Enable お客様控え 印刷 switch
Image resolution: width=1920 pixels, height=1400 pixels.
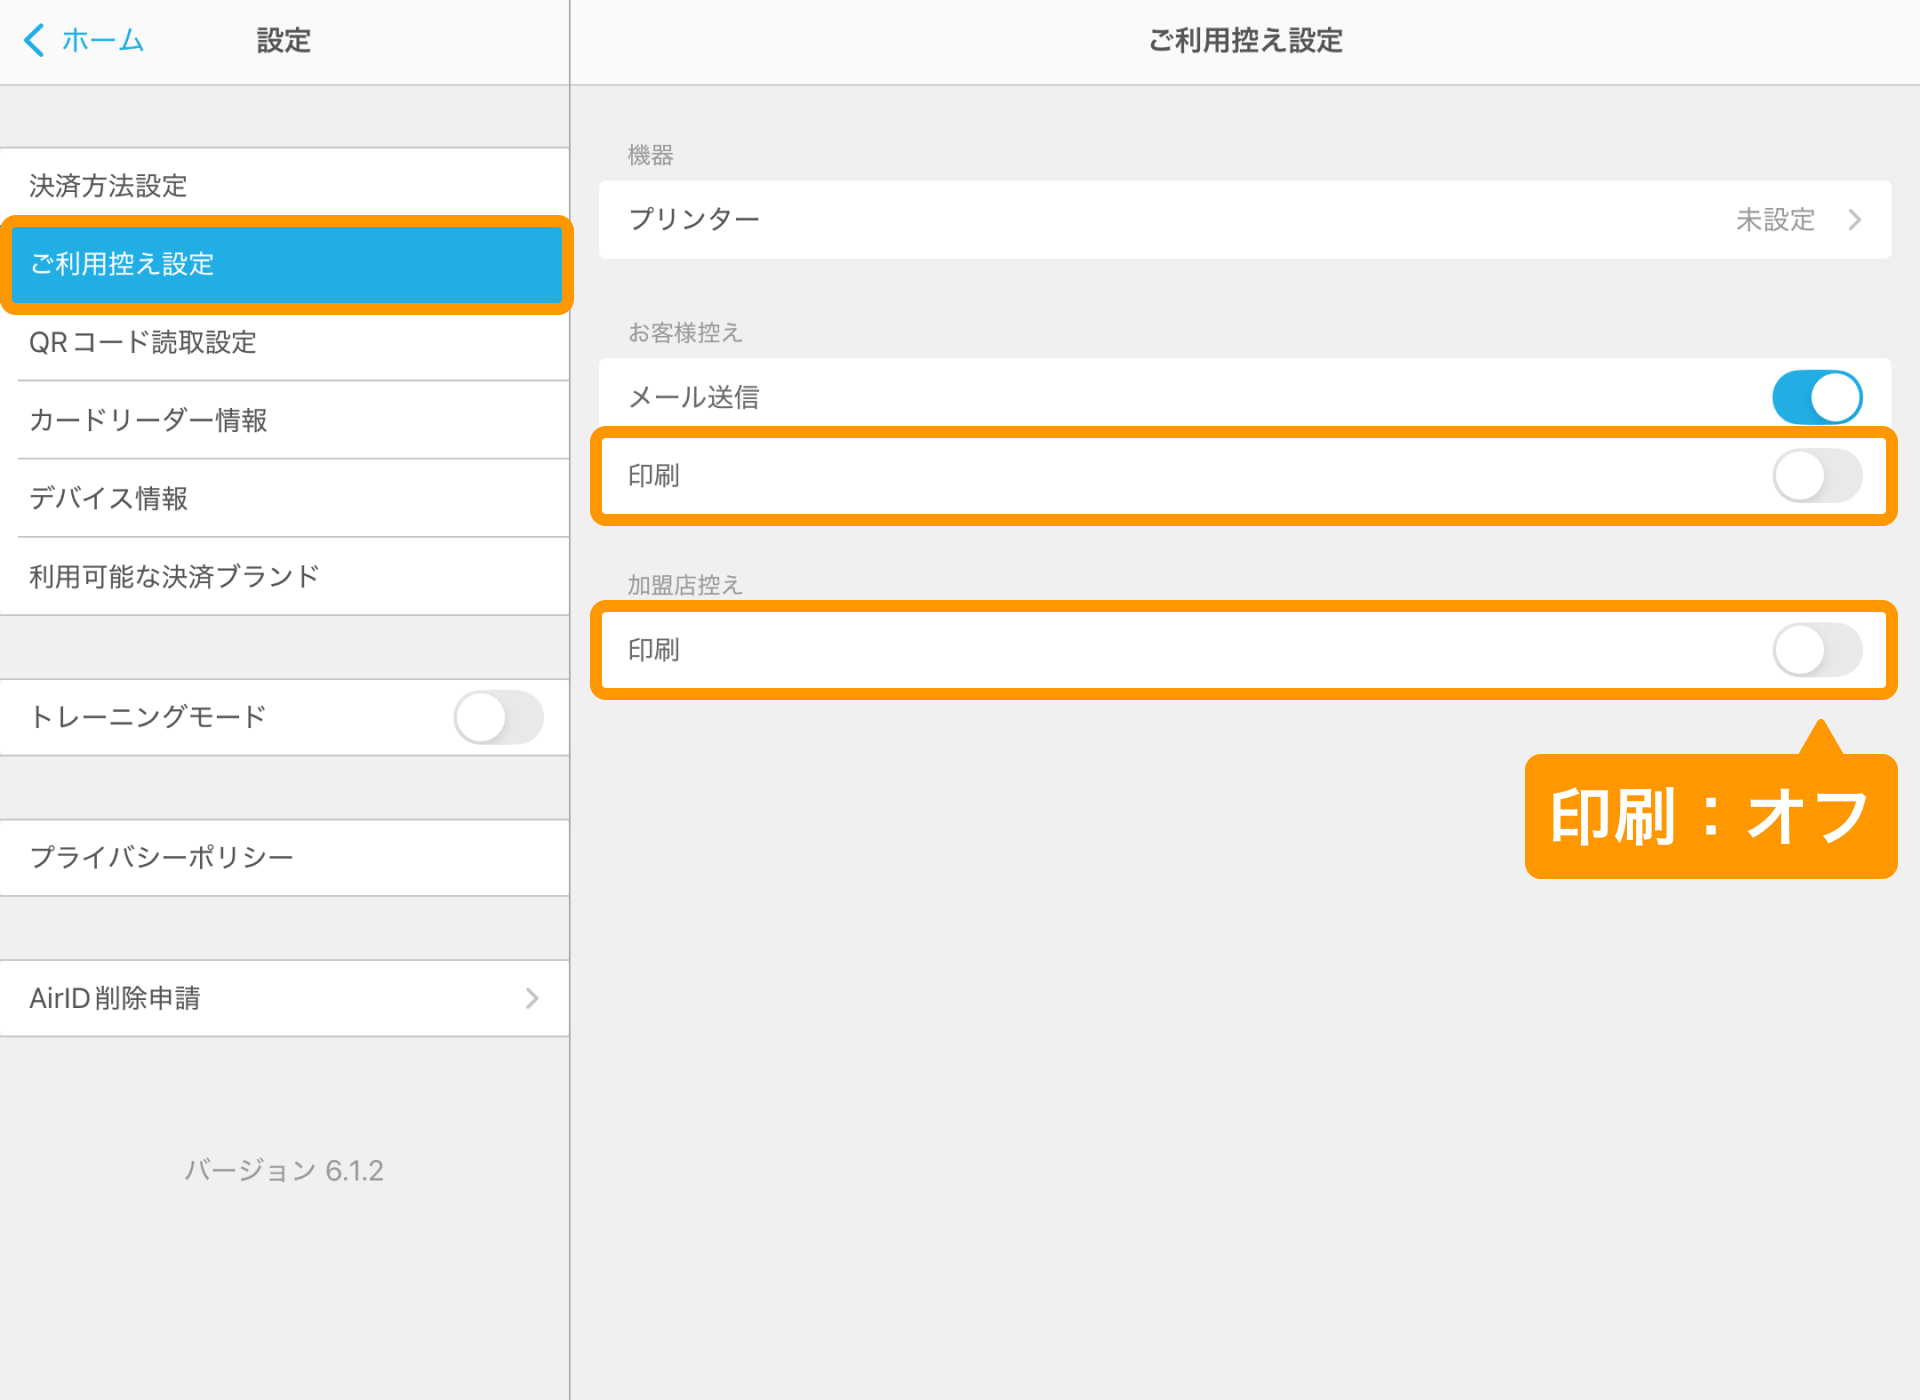pos(1816,476)
